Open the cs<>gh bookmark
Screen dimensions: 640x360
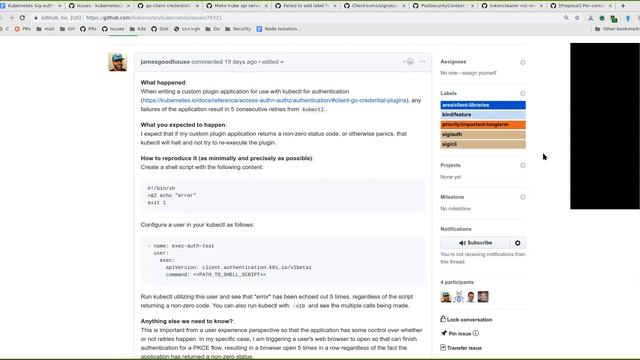pyautogui.click(x=187, y=29)
